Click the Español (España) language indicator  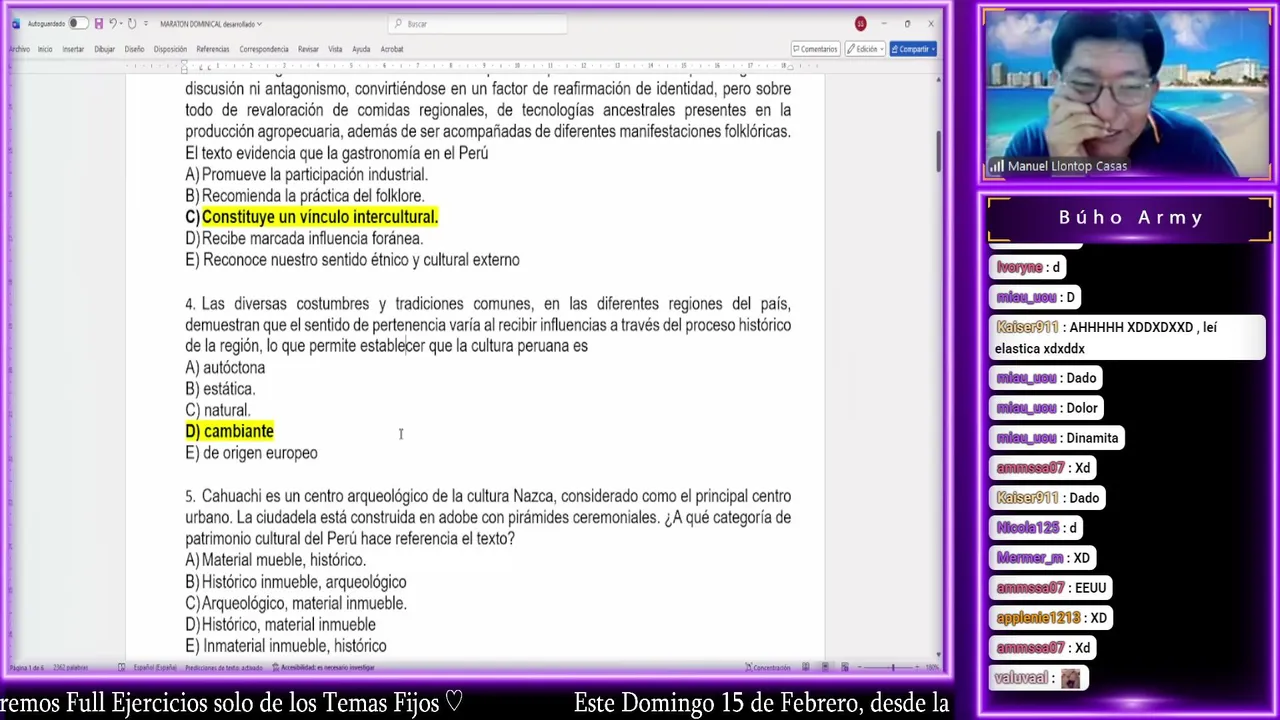pyautogui.click(x=155, y=668)
